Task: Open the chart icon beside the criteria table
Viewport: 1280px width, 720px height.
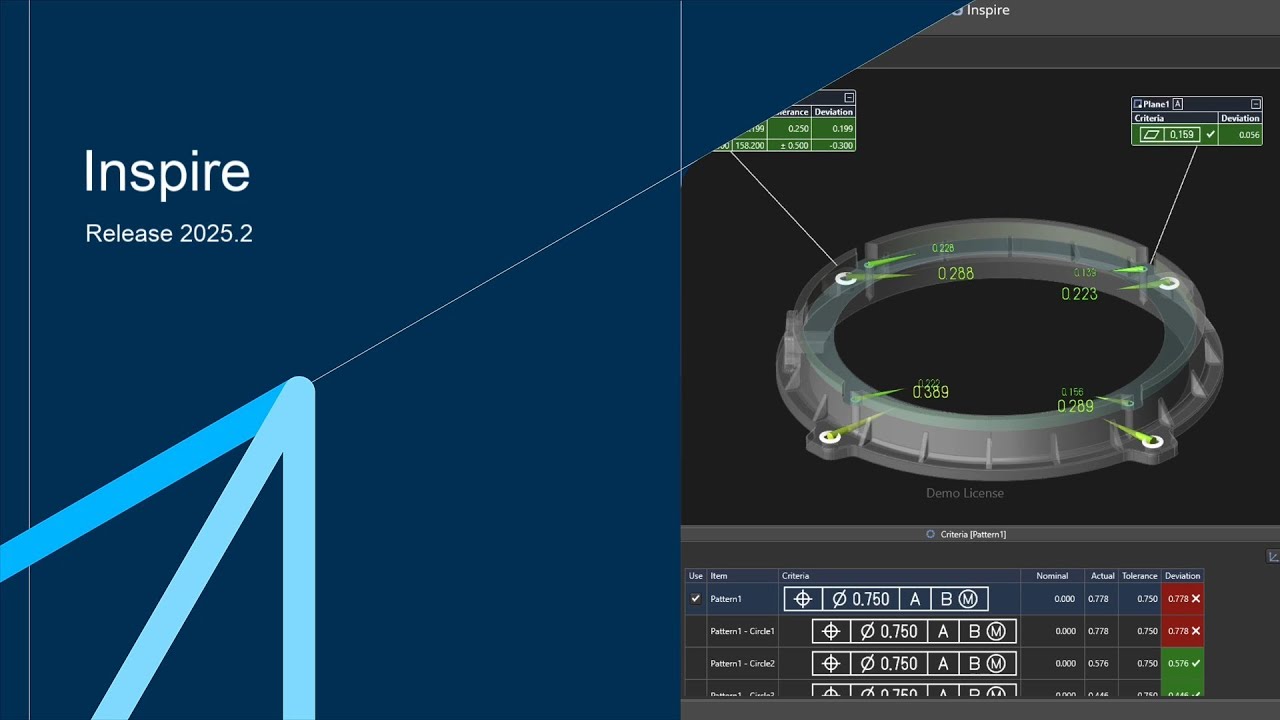Action: point(1273,556)
